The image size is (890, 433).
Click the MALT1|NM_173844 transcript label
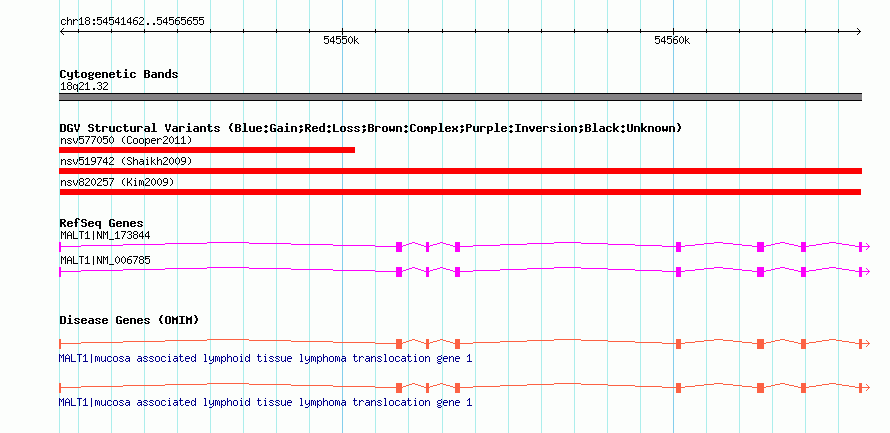point(105,235)
